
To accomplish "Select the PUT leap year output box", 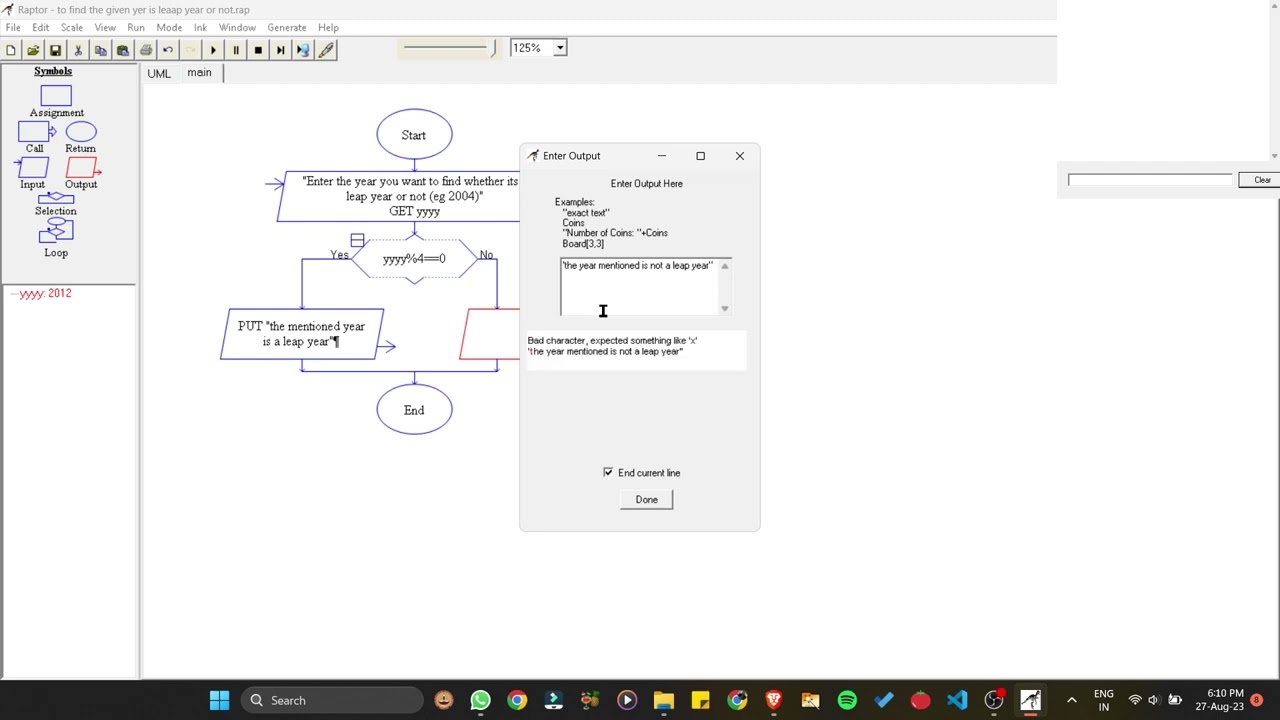I will pyautogui.click(x=302, y=334).
